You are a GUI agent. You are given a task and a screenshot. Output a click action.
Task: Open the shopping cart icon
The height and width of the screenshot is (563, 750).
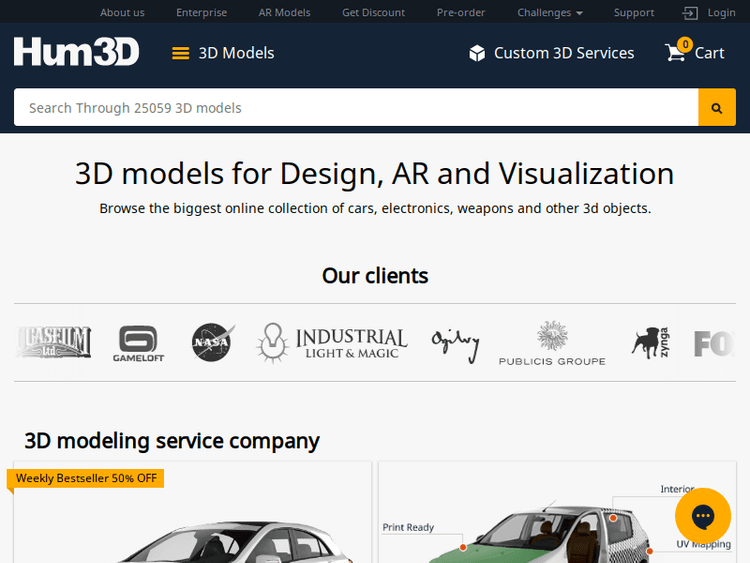point(677,52)
